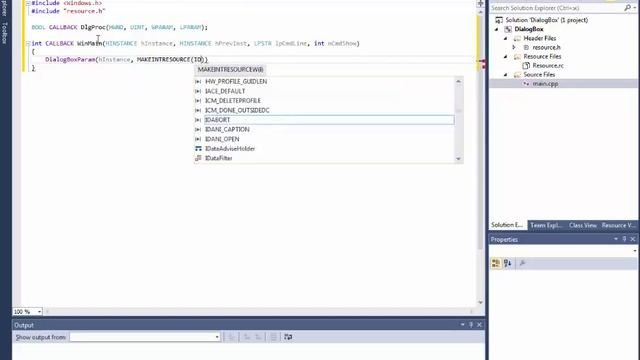Pin the Properties panel

coord(624,239)
